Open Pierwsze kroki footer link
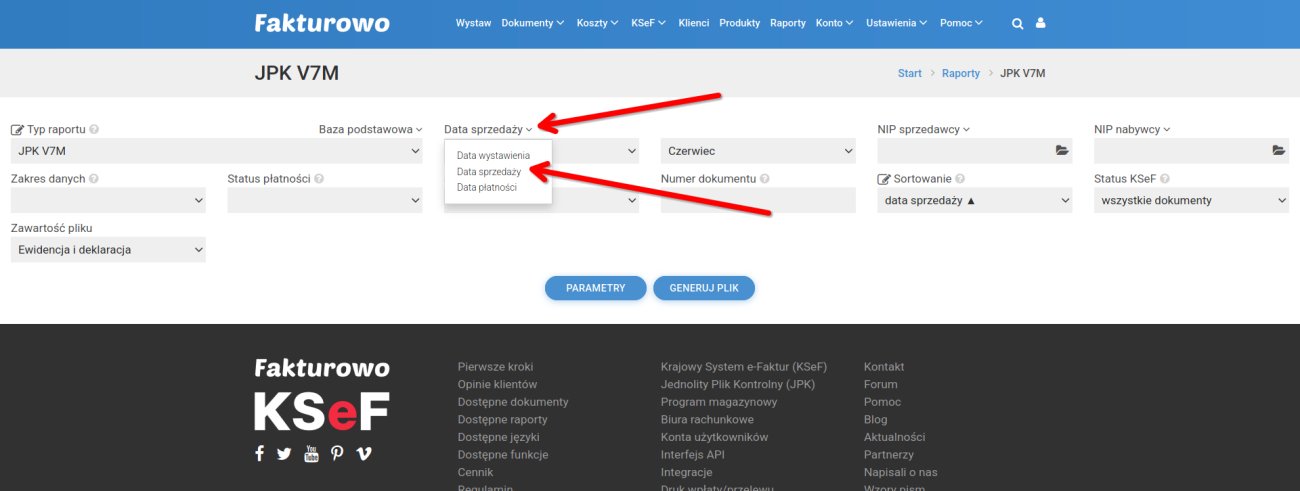The height and width of the screenshot is (491, 1300). click(496, 367)
